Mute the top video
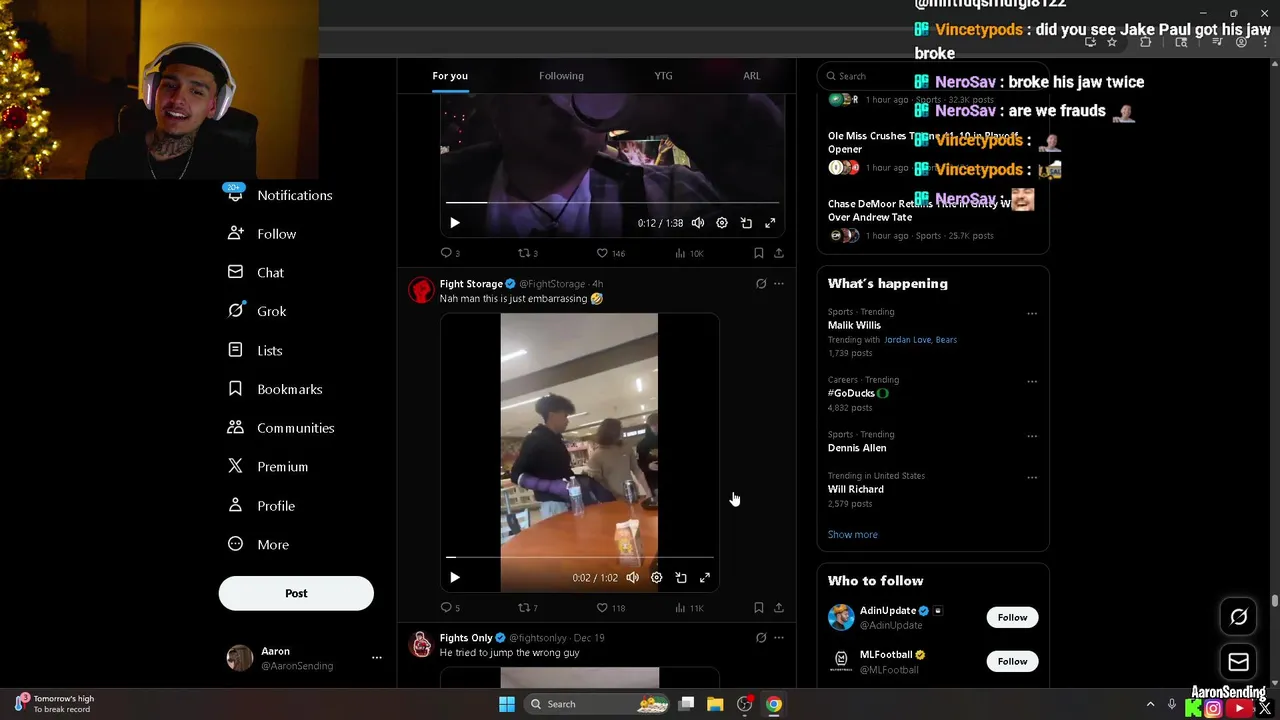Image resolution: width=1280 pixels, height=720 pixels. [698, 223]
